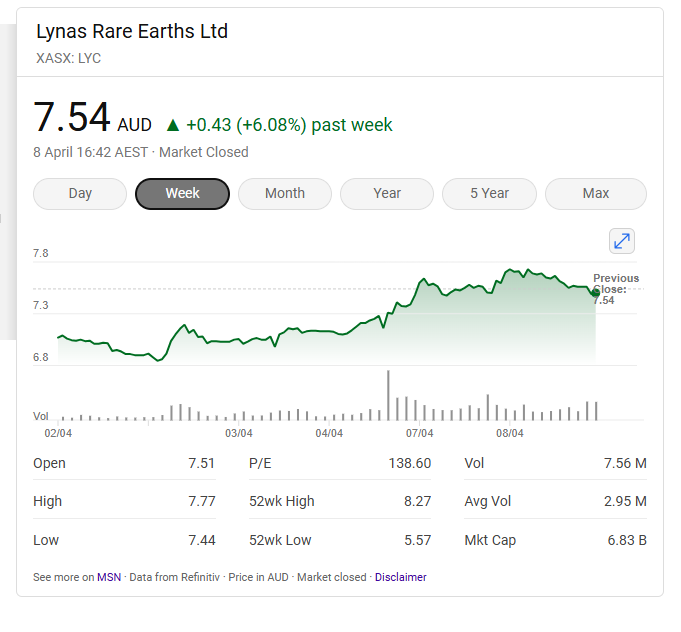Open the Disclaimer link
The height and width of the screenshot is (632, 681).
point(400,577)
